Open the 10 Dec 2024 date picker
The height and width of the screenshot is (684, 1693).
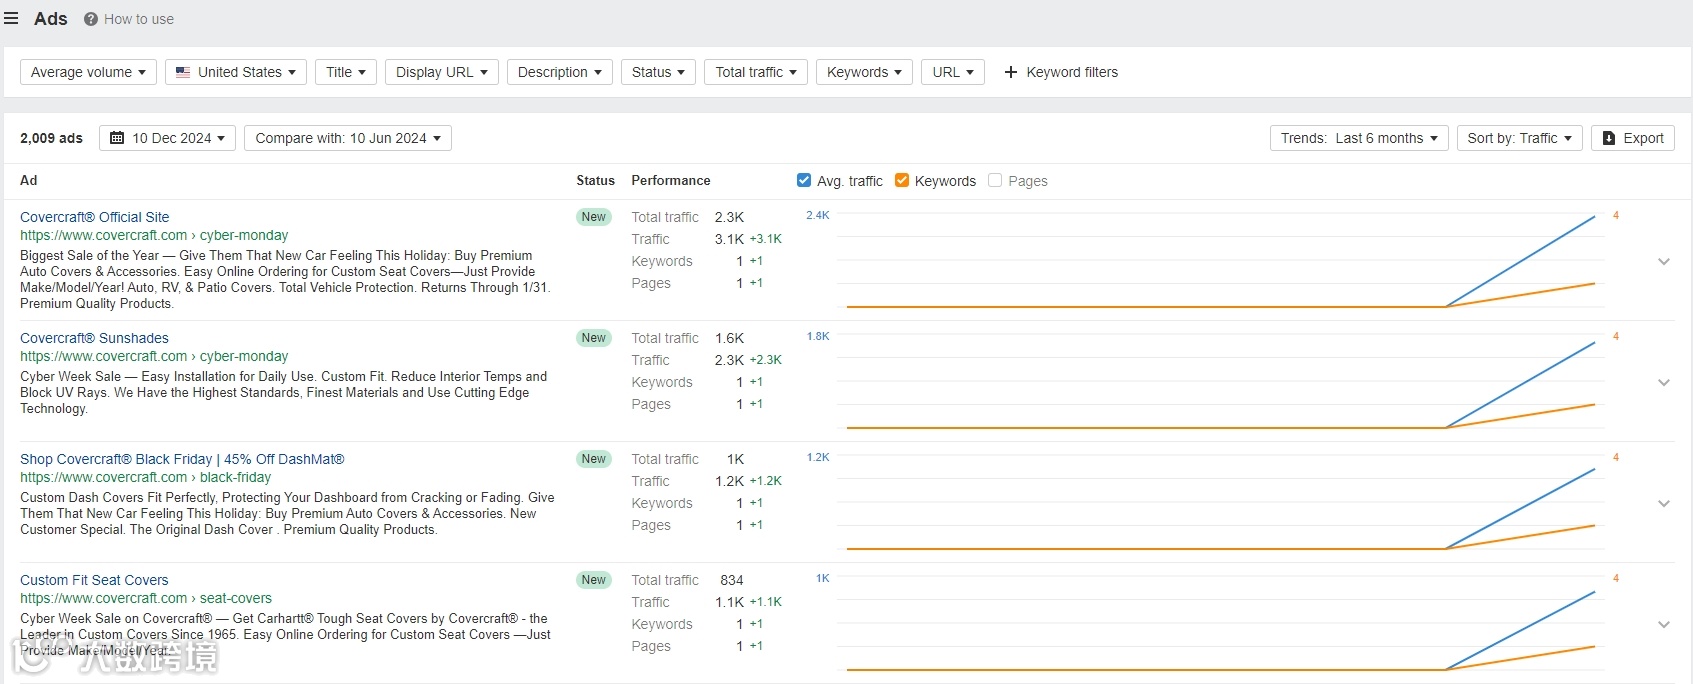click(167, 138)
